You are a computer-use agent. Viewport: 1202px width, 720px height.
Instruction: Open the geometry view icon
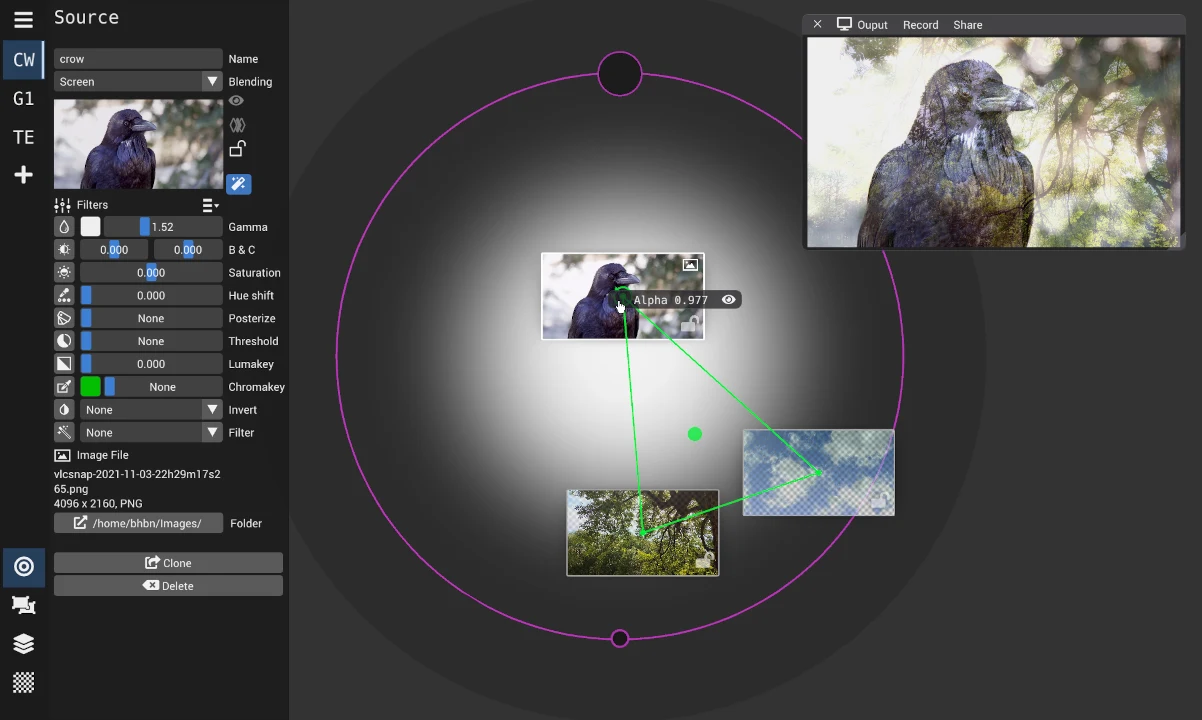pos(23,605)
